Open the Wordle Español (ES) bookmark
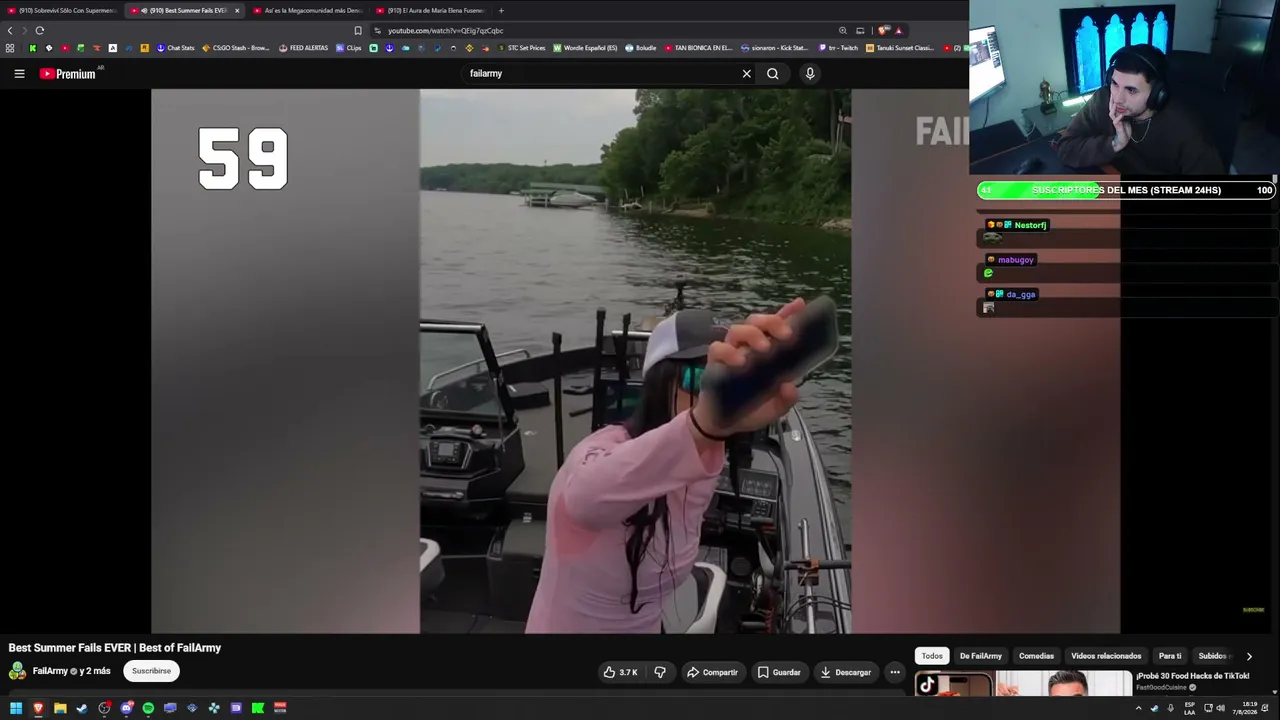Screen dimensions: 1280x720 tap(585, 48)
